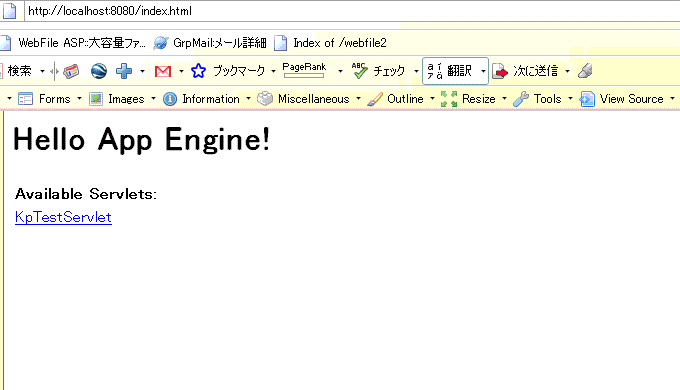Expand the 次に送信 dropdown arrow
The height and width of the screenshot is (390, 680).
(567, 71)
